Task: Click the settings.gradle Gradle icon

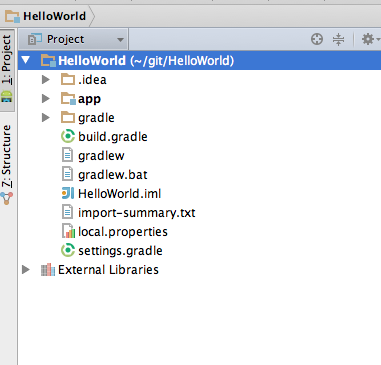Action: pos(68,250)
